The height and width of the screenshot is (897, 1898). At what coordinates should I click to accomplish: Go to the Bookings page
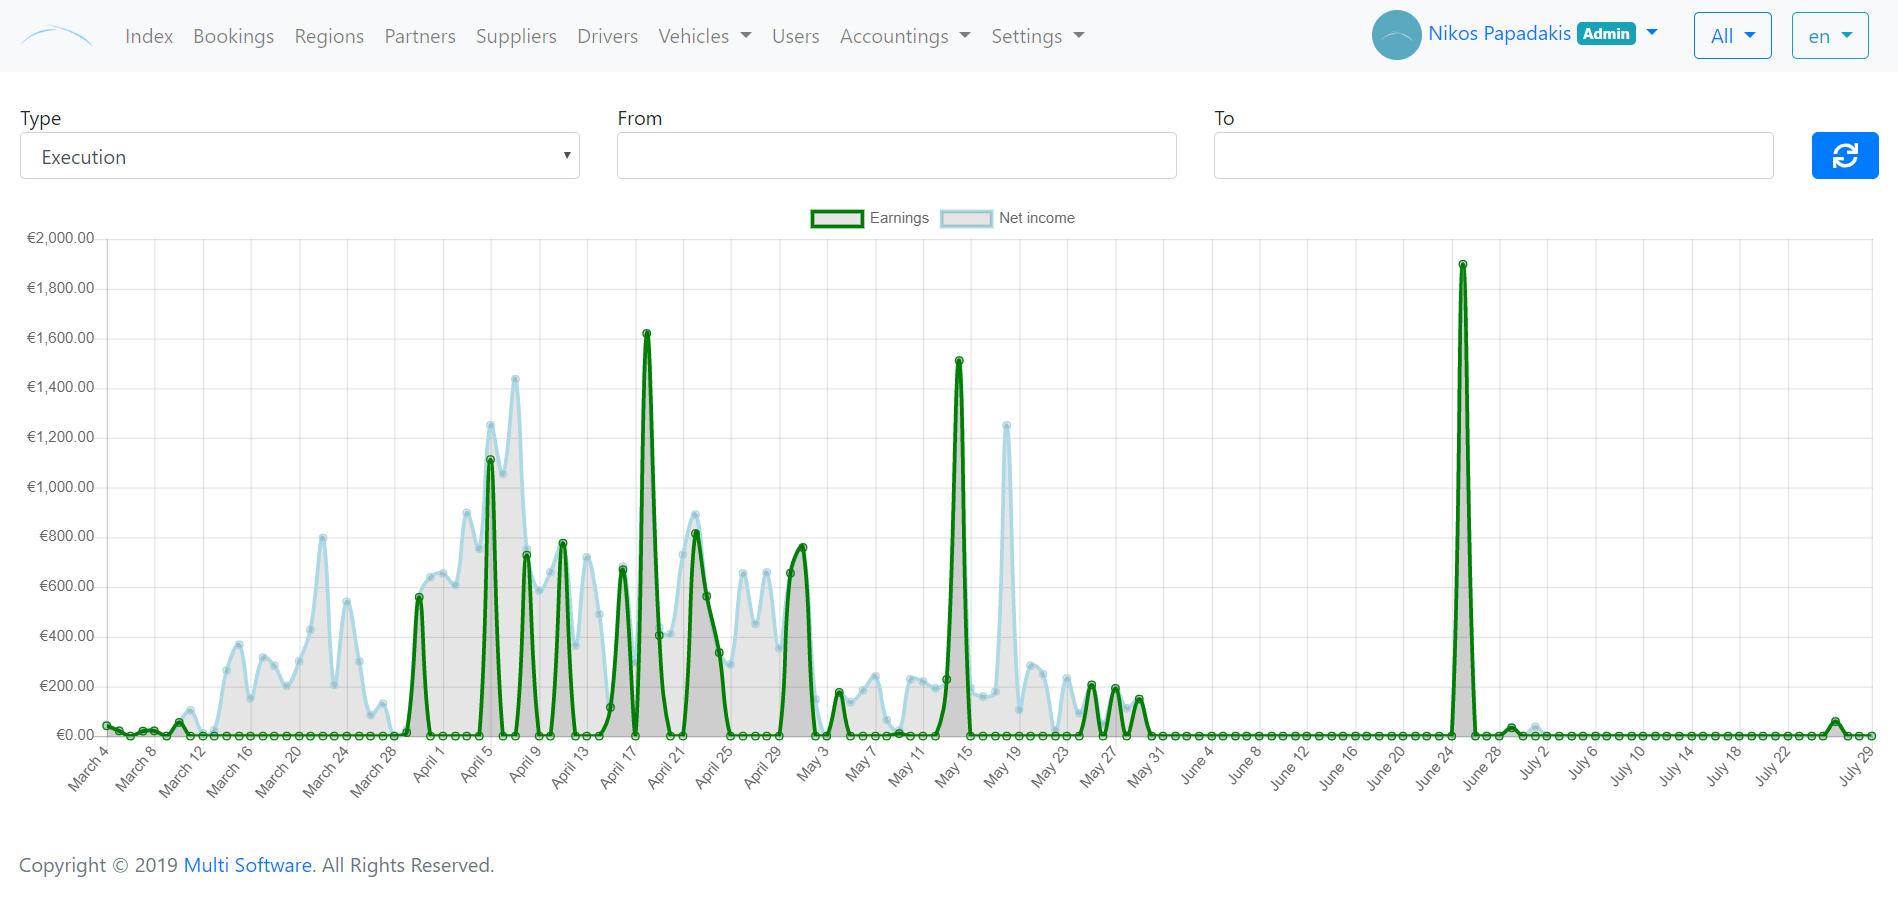tap(233, 36)
